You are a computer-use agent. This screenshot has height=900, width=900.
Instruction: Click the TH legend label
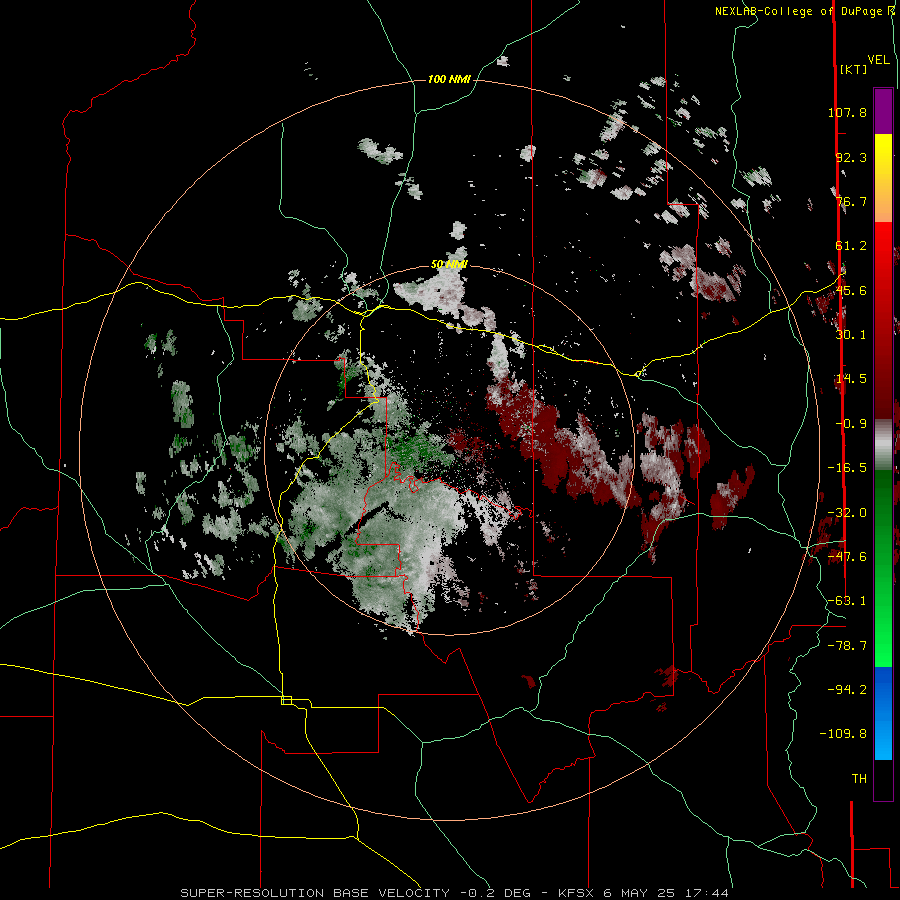pyautogui.click(x=859, y=778)
